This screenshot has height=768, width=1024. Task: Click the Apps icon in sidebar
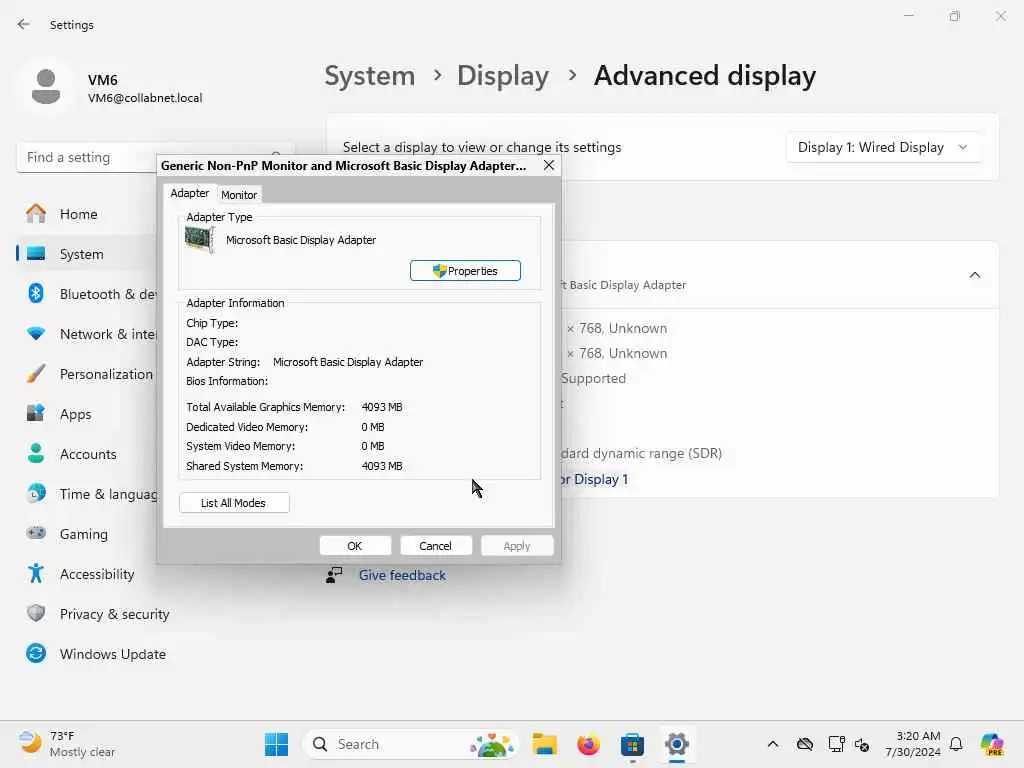[36, 413]
